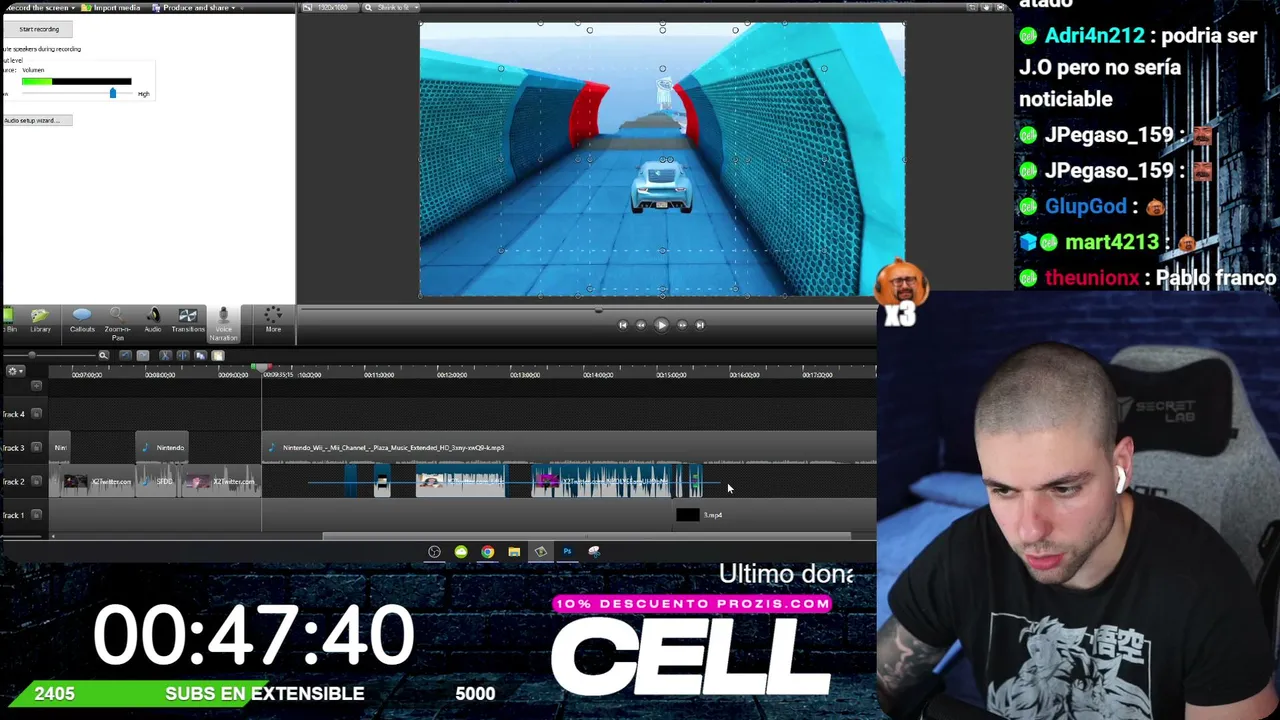Click the timeline zoom magnifier icon
Image resolution: width=1280 pixels, height=720 pixels.
pyautogui.click(x=103, y=355)
